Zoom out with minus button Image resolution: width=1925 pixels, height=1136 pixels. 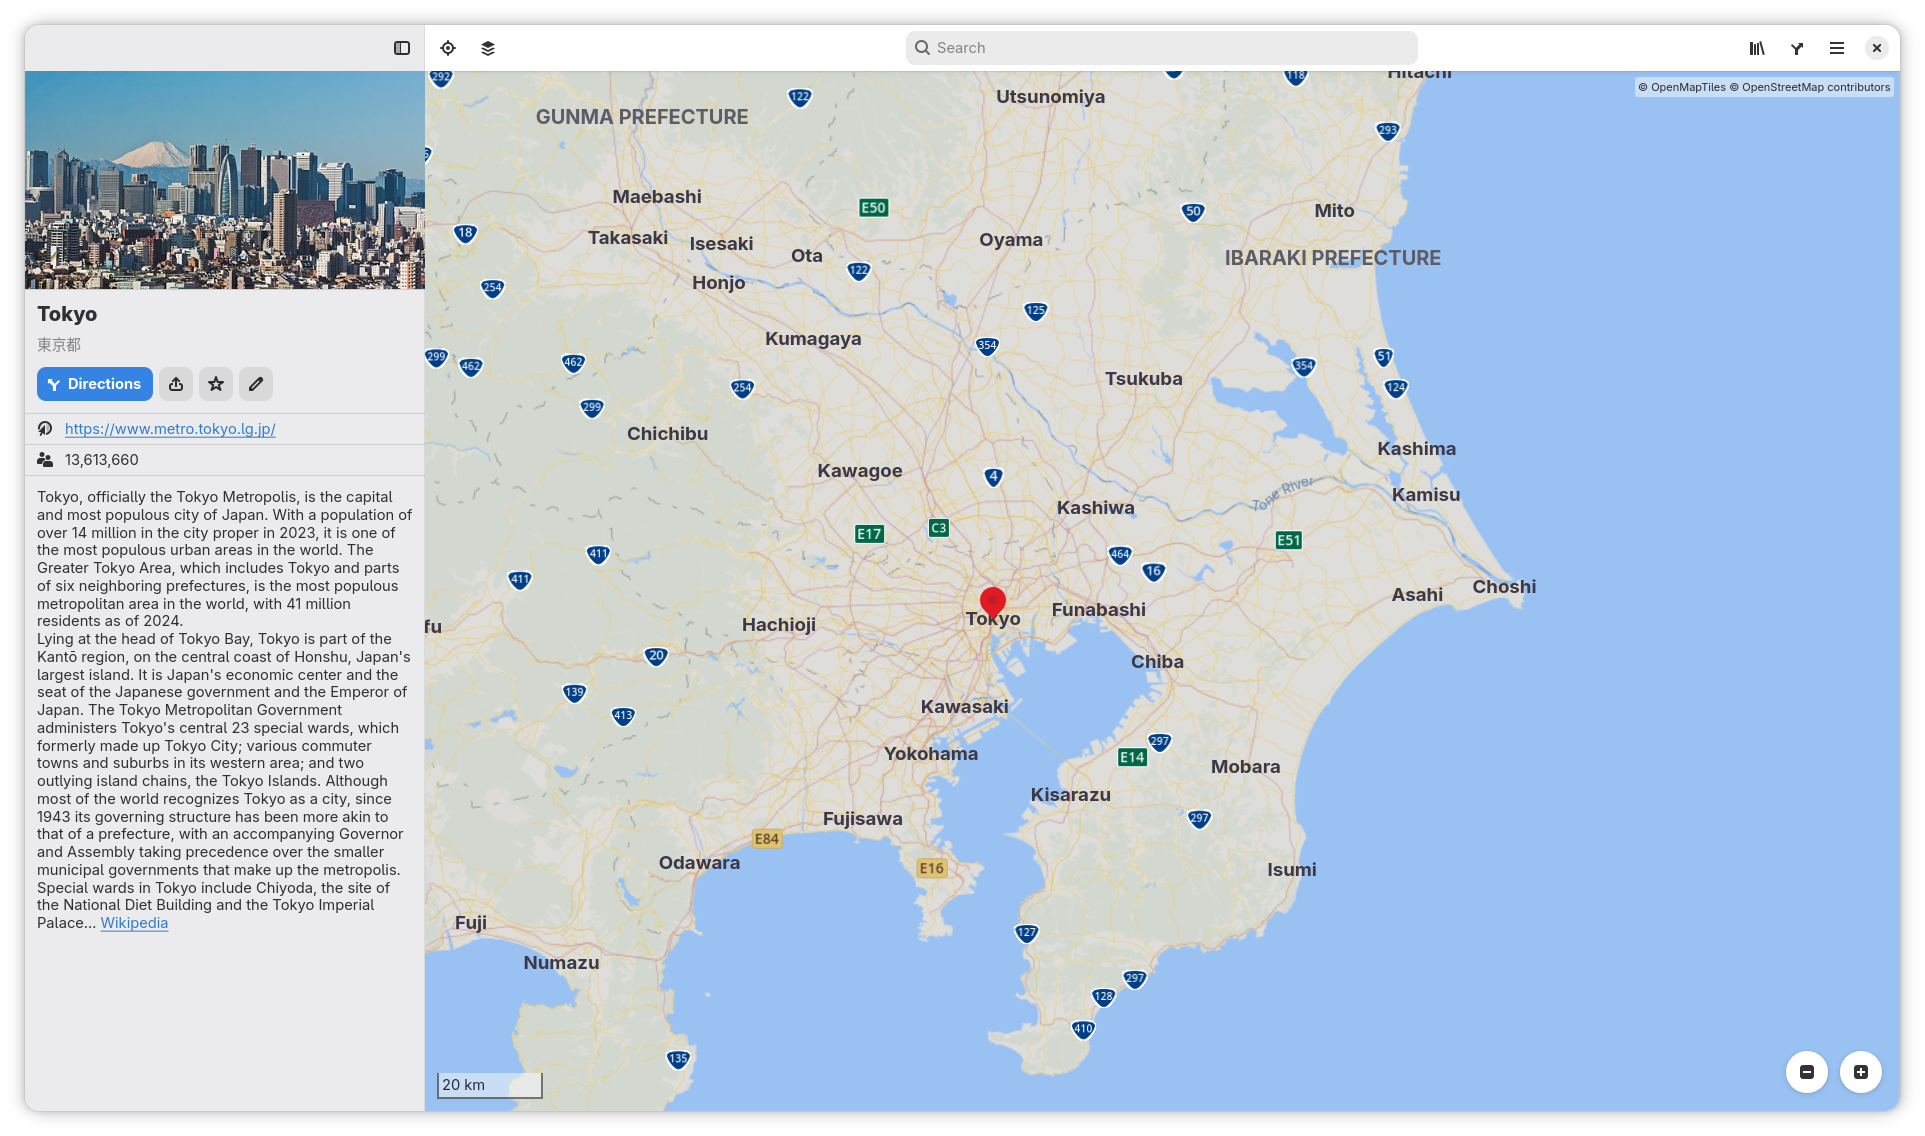click(1807, 1072)
